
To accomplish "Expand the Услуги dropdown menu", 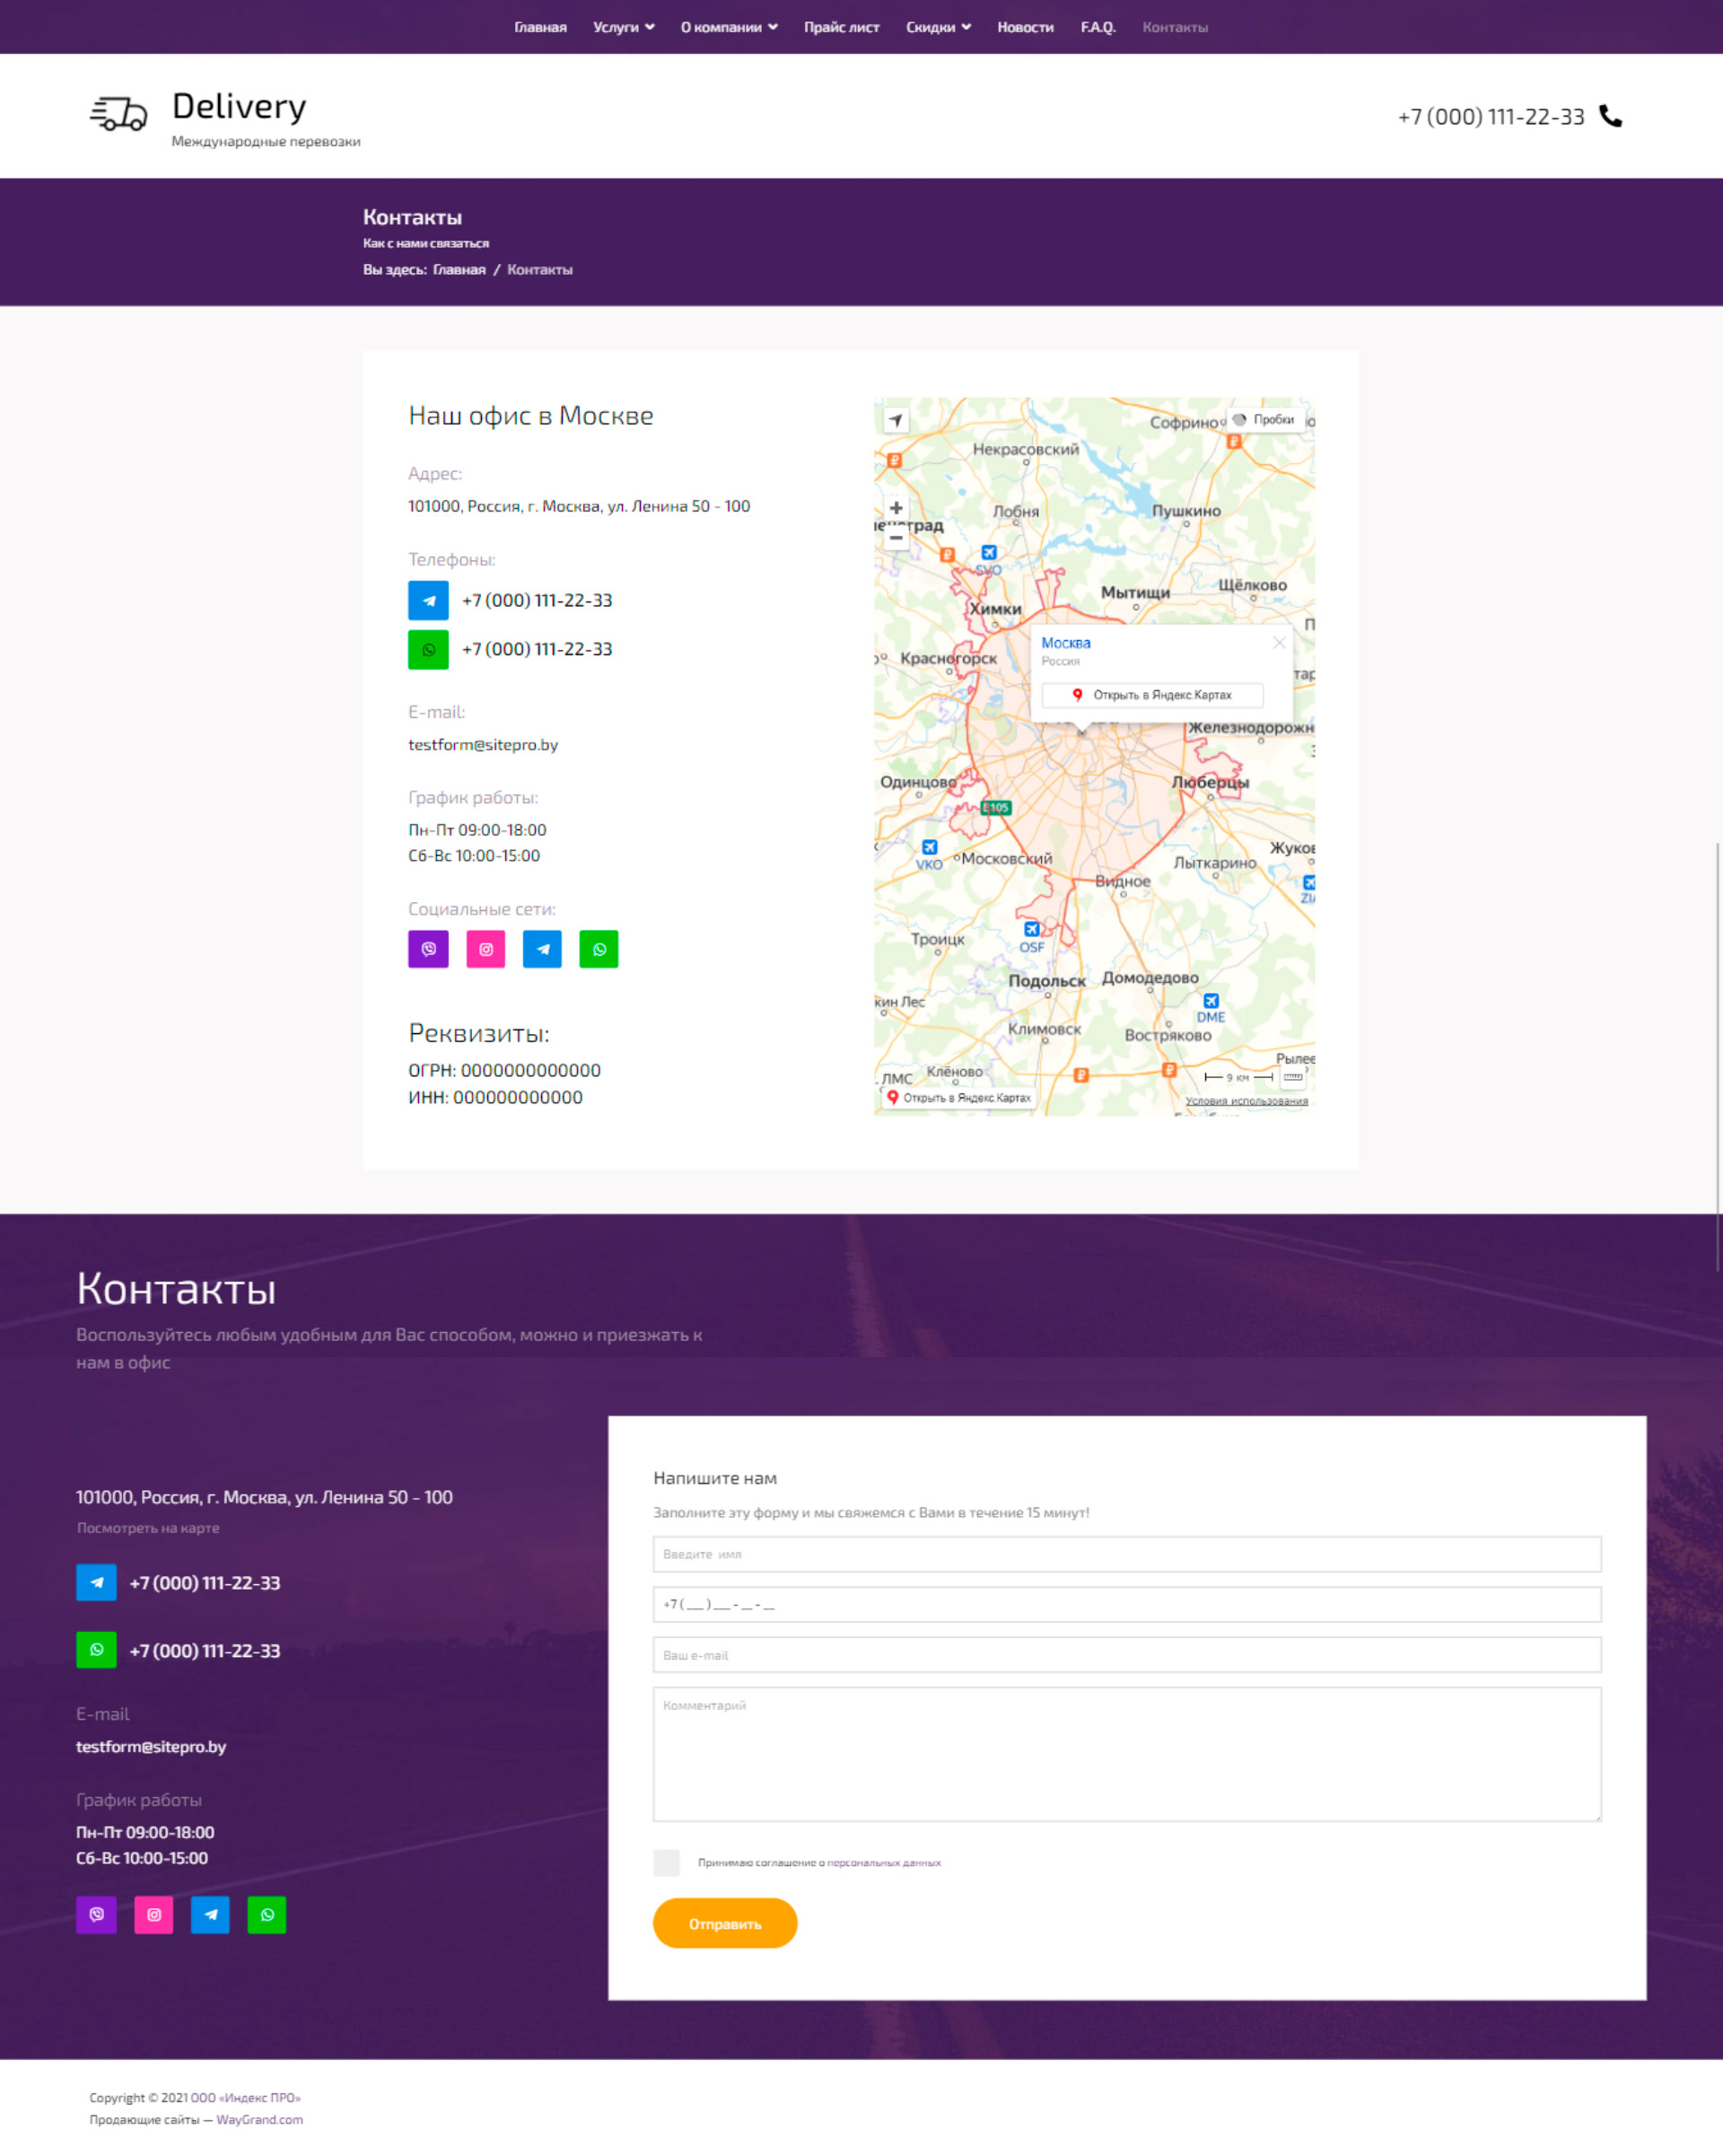I will (623, 27).
